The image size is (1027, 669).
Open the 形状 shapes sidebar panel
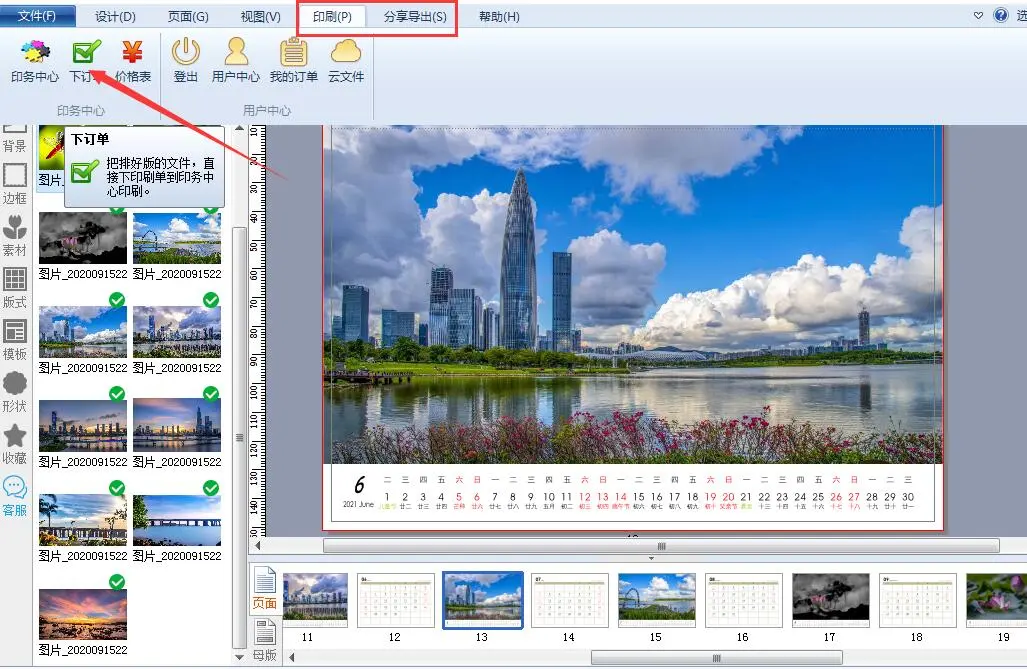click(x=15, y=391)
